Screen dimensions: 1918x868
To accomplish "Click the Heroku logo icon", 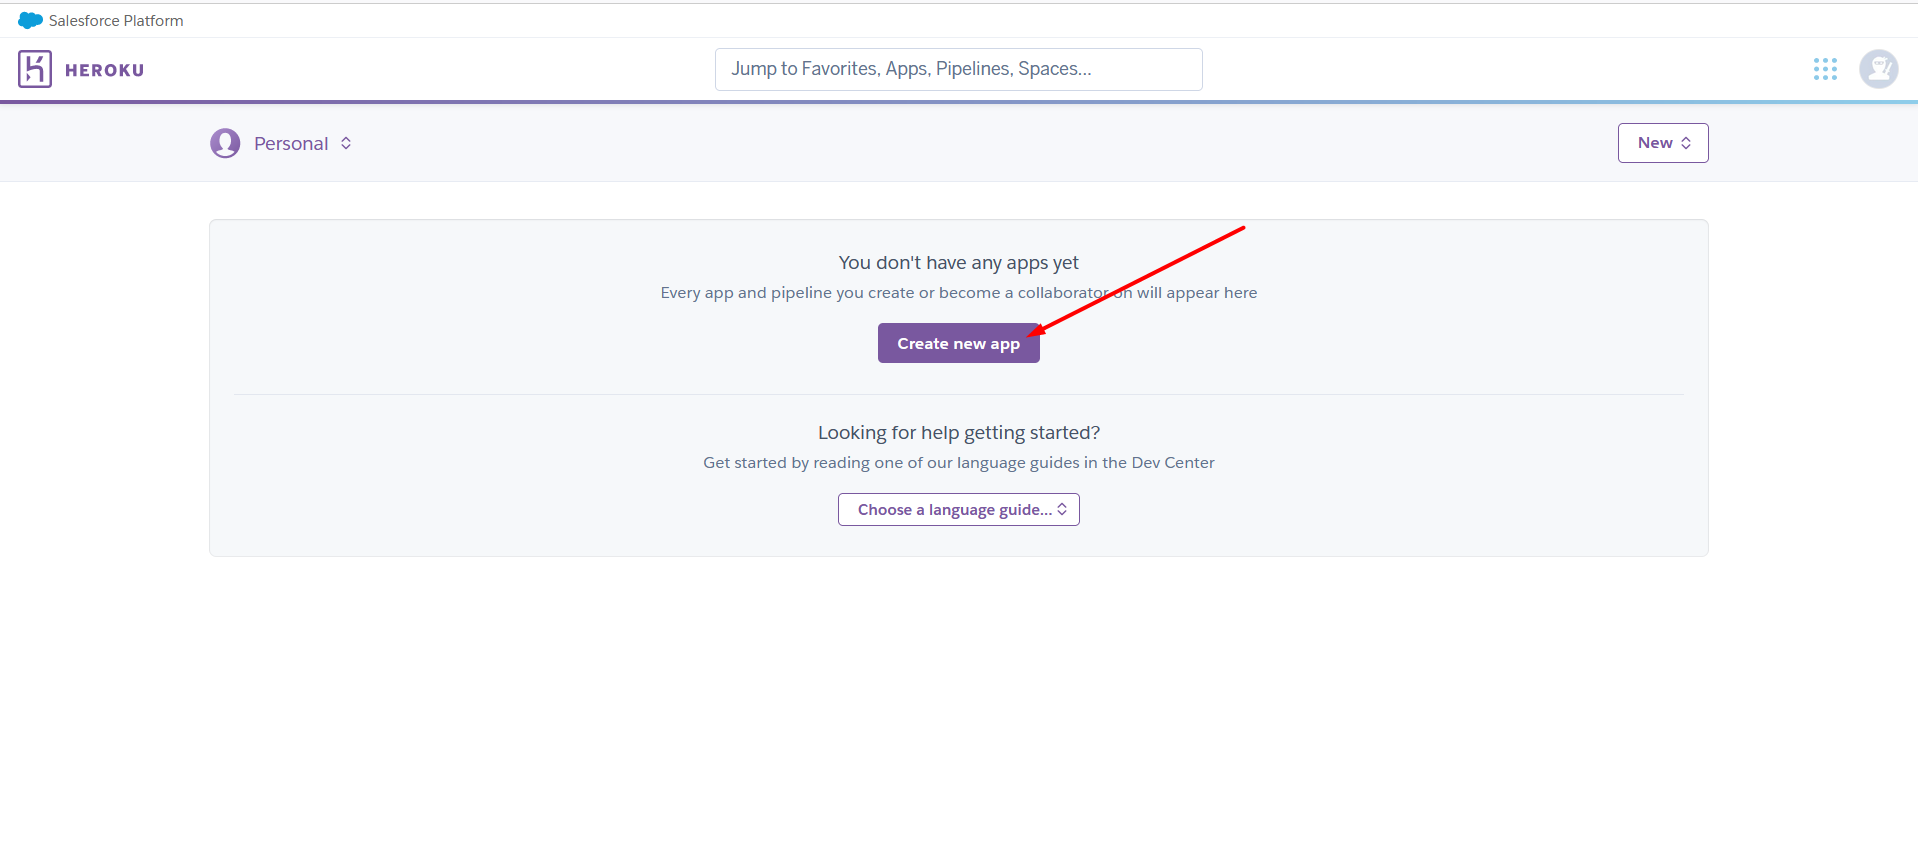I will click(x=35, y=69).
